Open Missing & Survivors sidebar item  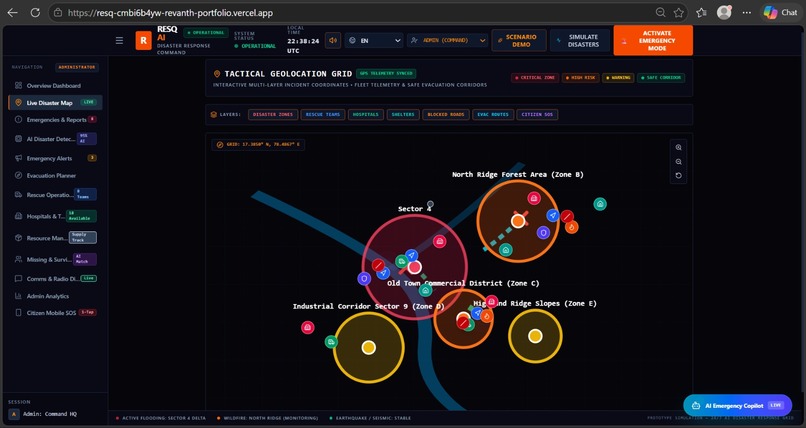tap(55, 259)
